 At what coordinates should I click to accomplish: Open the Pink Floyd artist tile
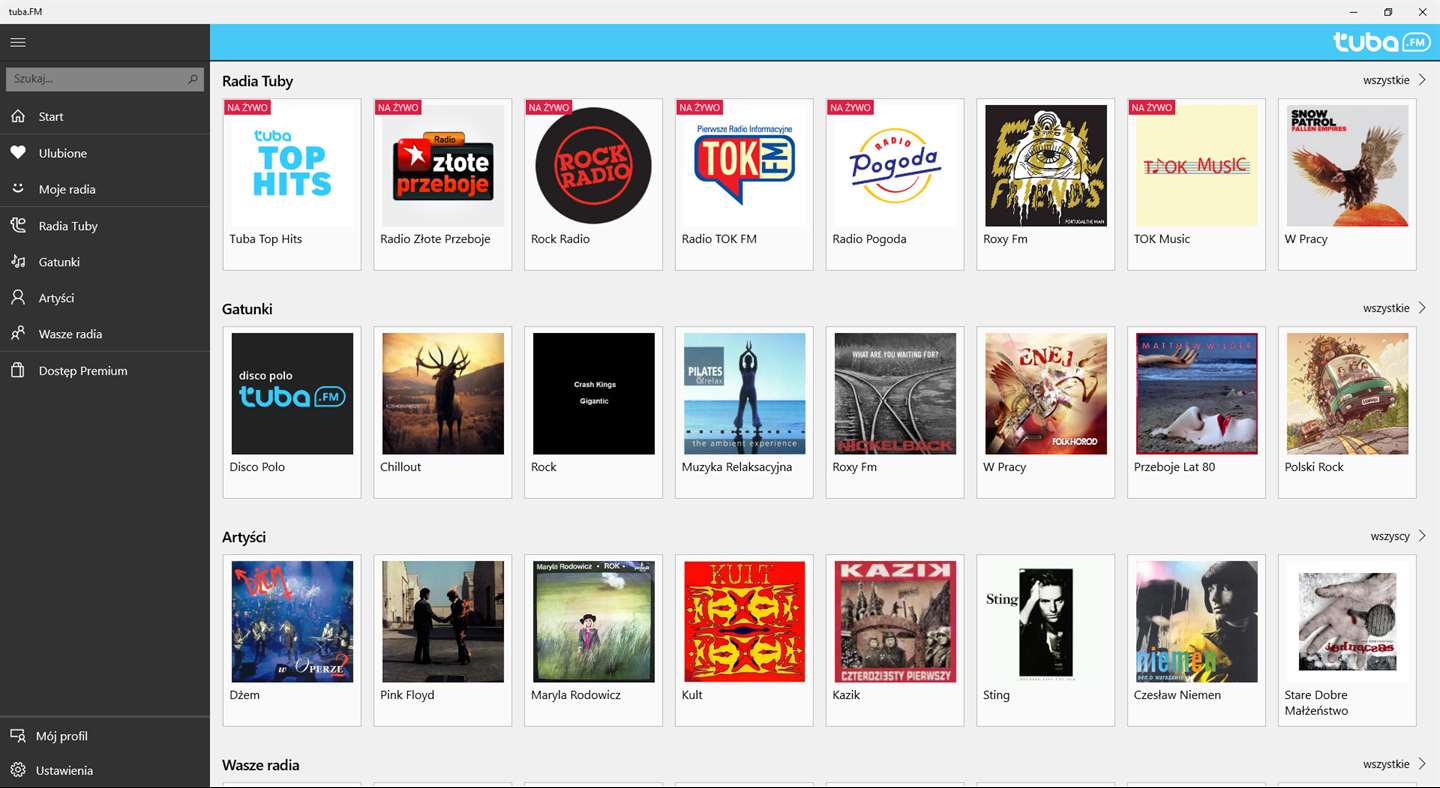pyautogui.click(x=443, y=640)
